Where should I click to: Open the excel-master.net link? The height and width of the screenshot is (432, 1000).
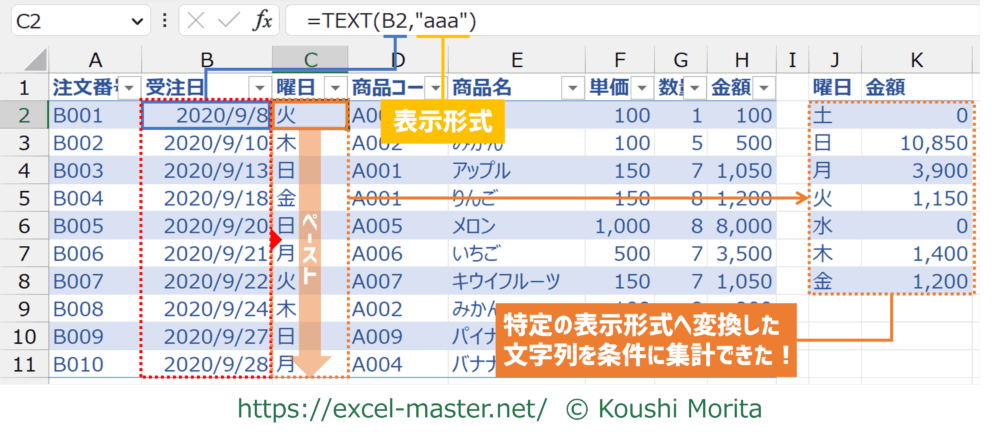click(391, 408)
